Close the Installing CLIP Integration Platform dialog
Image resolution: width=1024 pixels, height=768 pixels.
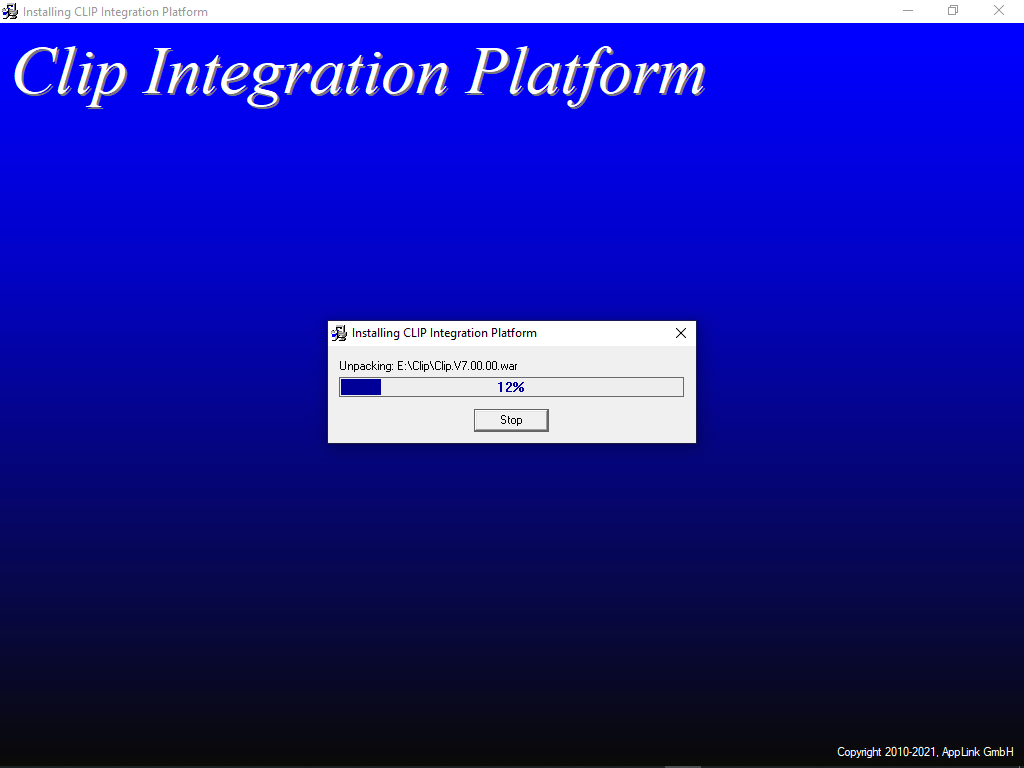(x=680, y=333)
